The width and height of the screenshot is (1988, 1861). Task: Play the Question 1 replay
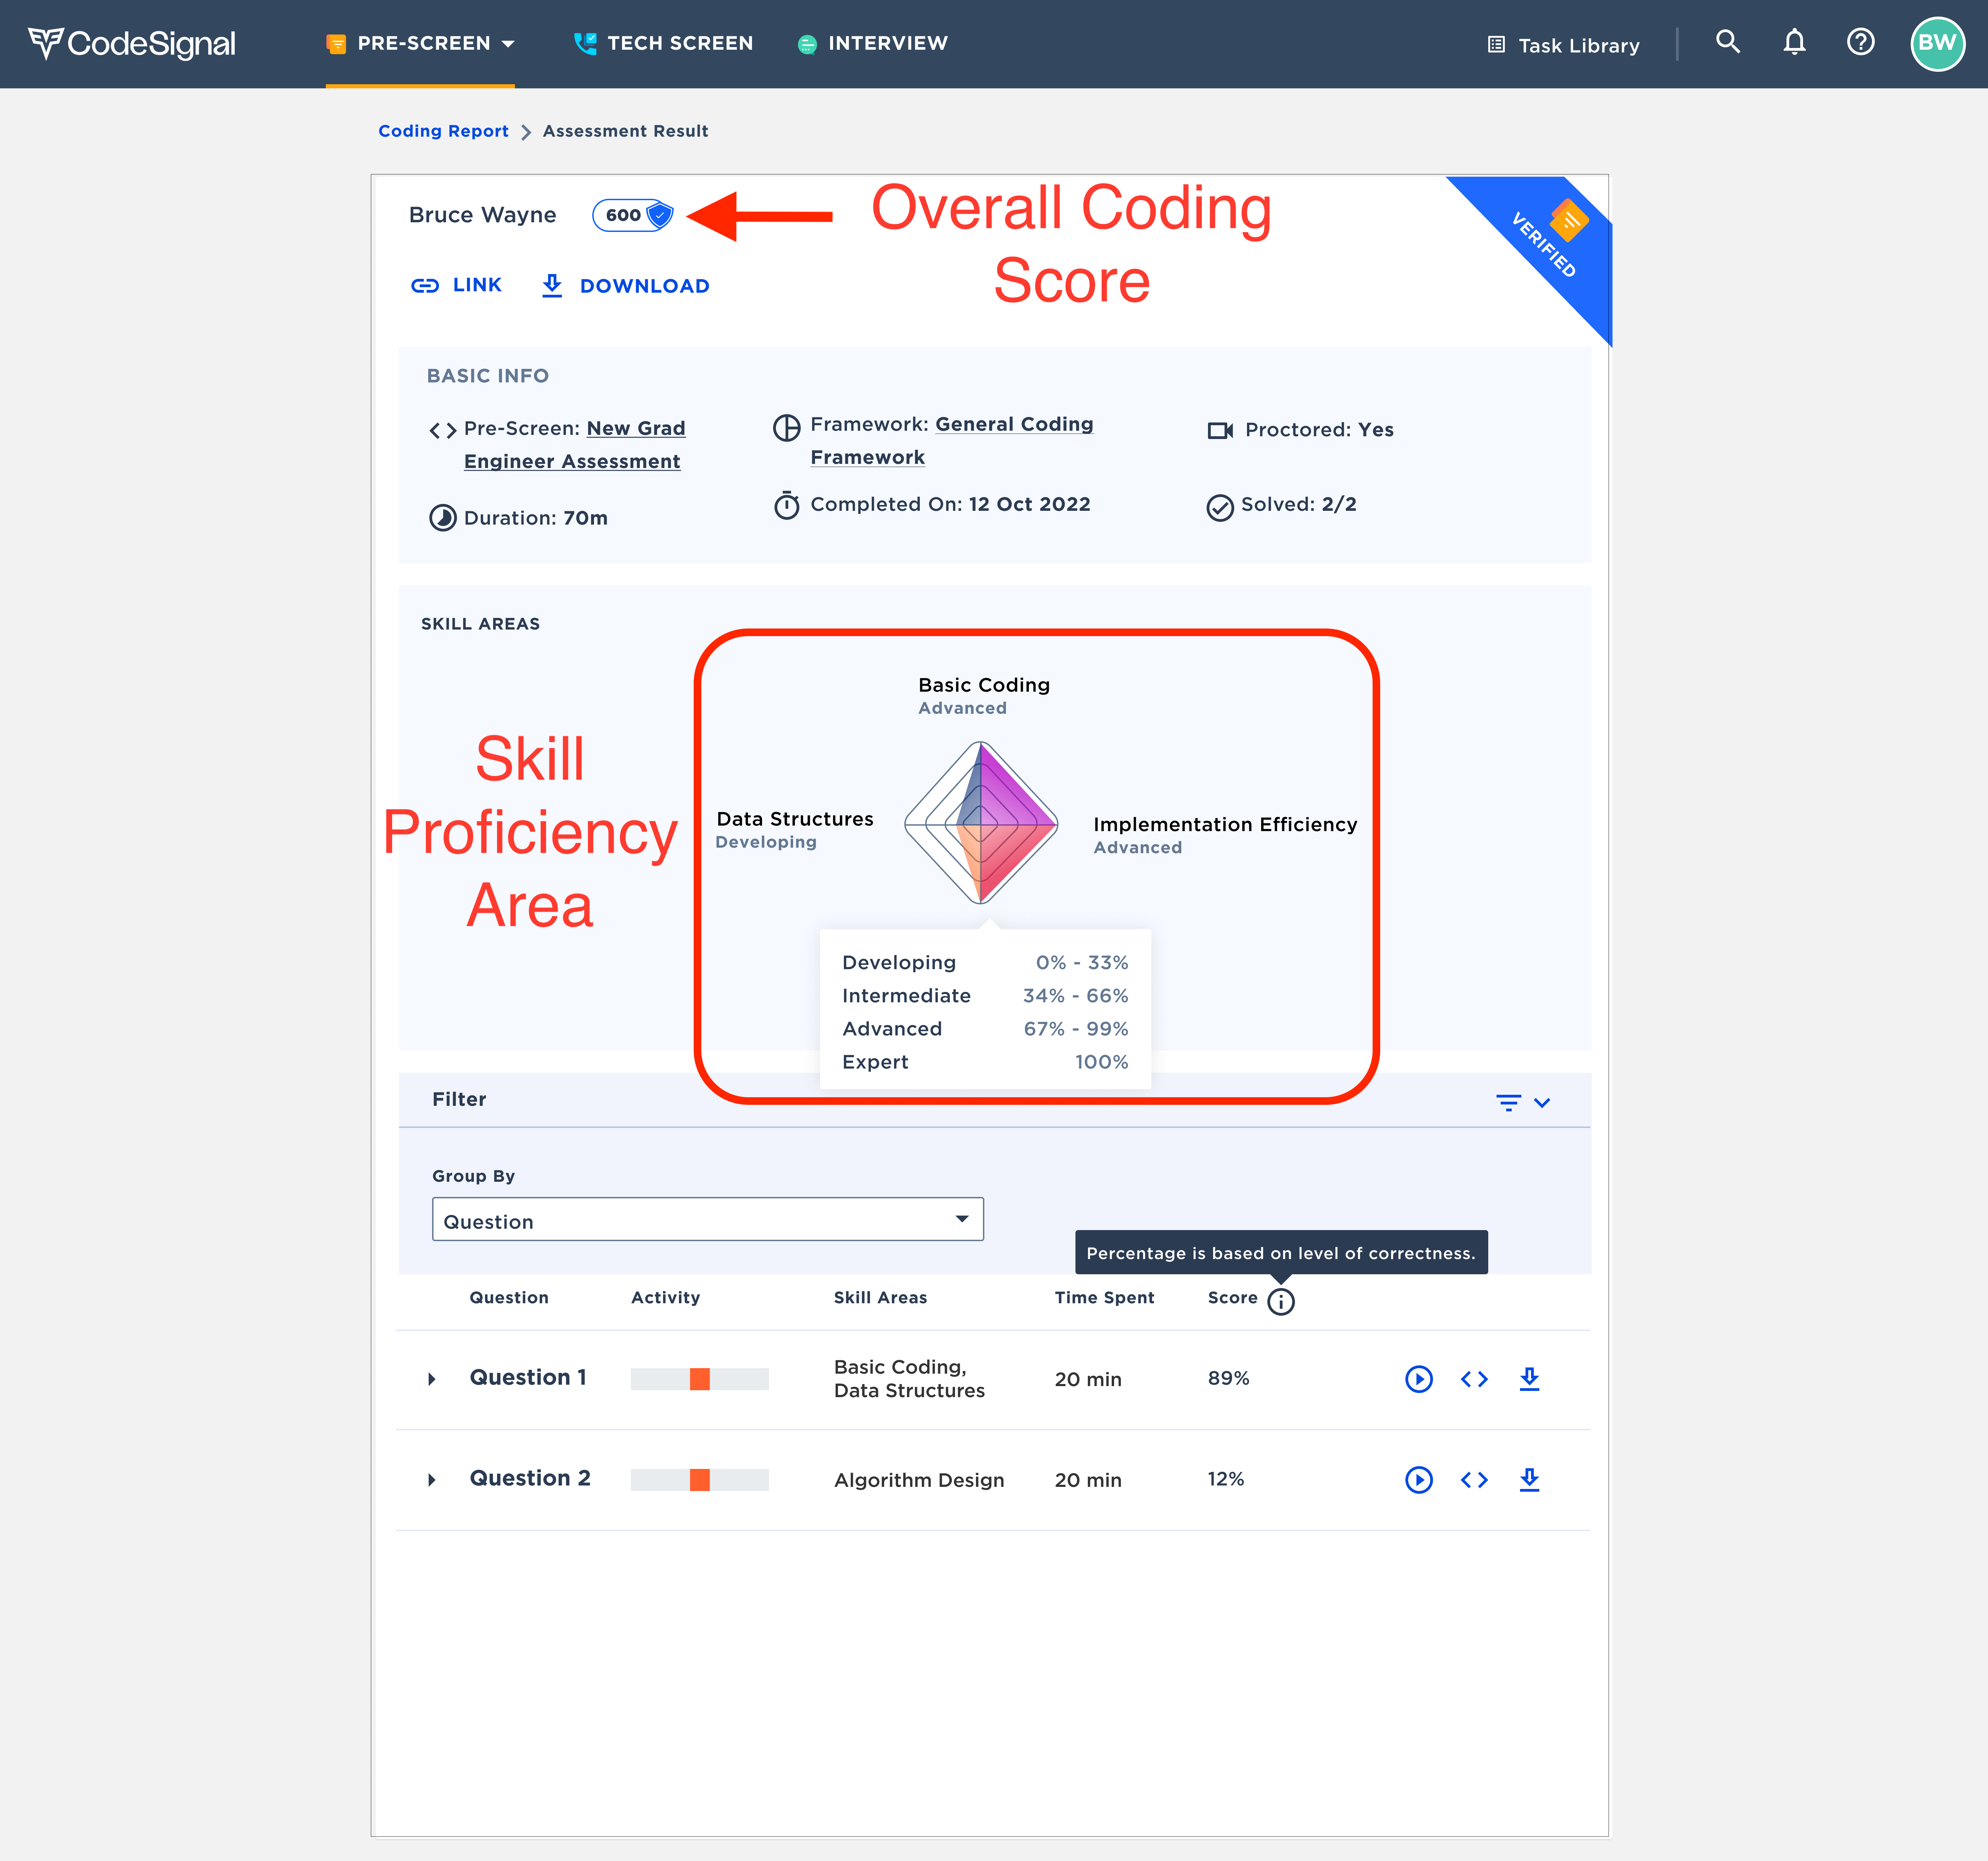[1419, 1379]
